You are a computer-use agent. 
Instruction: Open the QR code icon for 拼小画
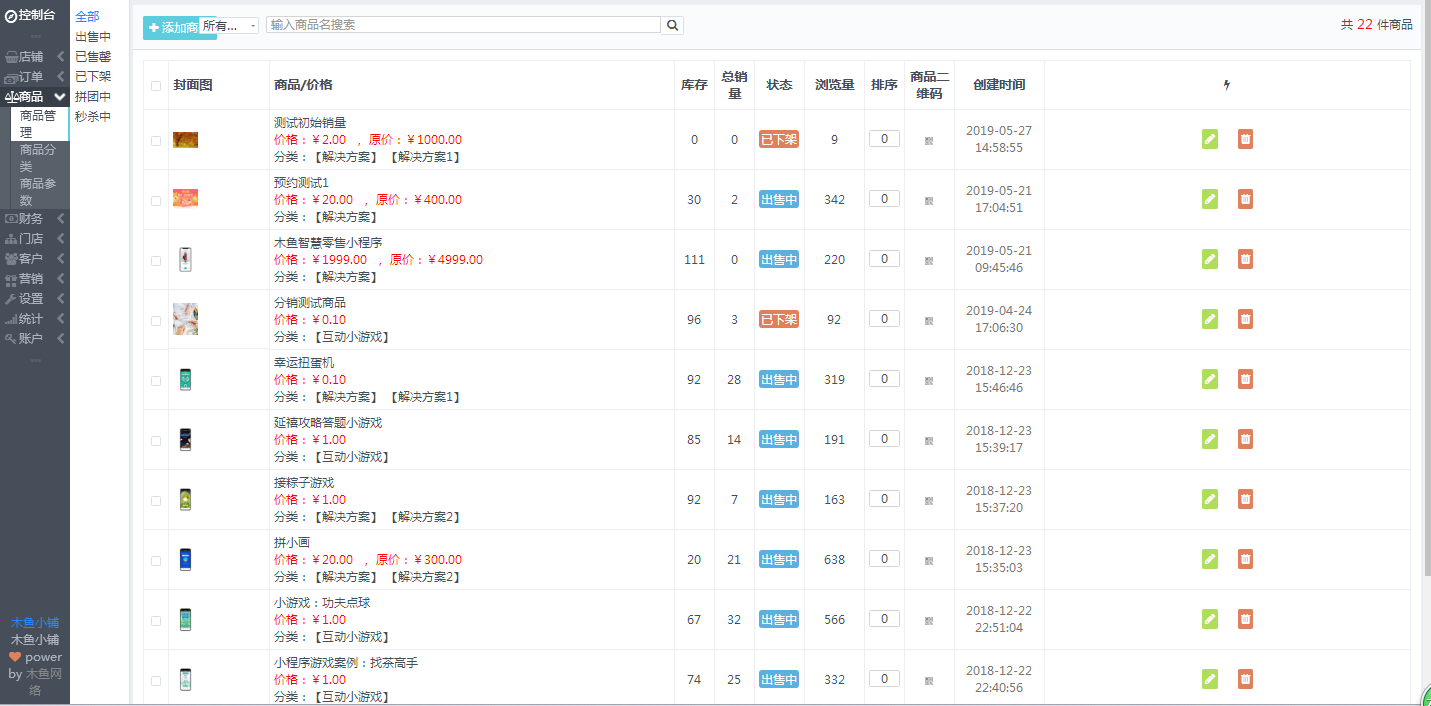pyautogui.click(x=929, y=561)
